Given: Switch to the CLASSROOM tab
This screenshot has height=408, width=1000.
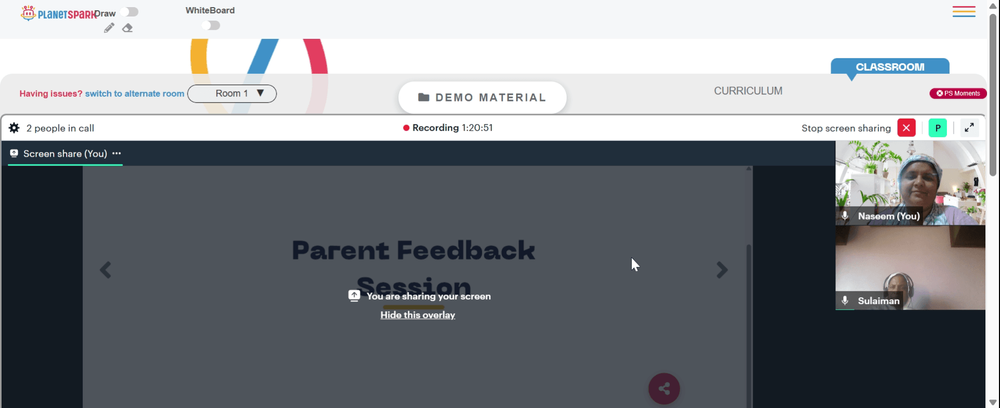Looking at the screenshot, I should coord(890,67).
